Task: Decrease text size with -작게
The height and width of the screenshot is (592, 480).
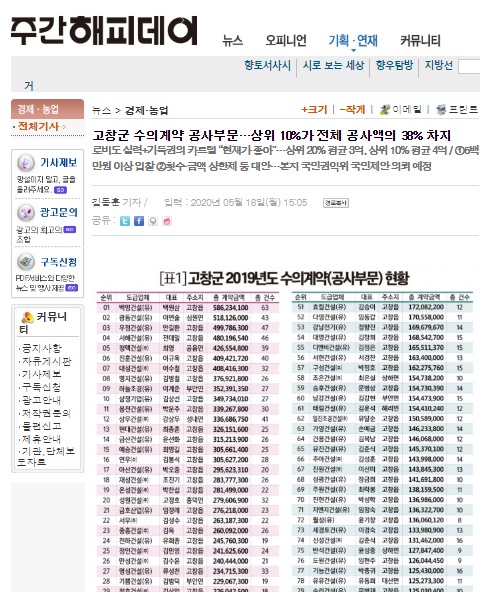Action: pyautogui.click(x=352, y=110)
